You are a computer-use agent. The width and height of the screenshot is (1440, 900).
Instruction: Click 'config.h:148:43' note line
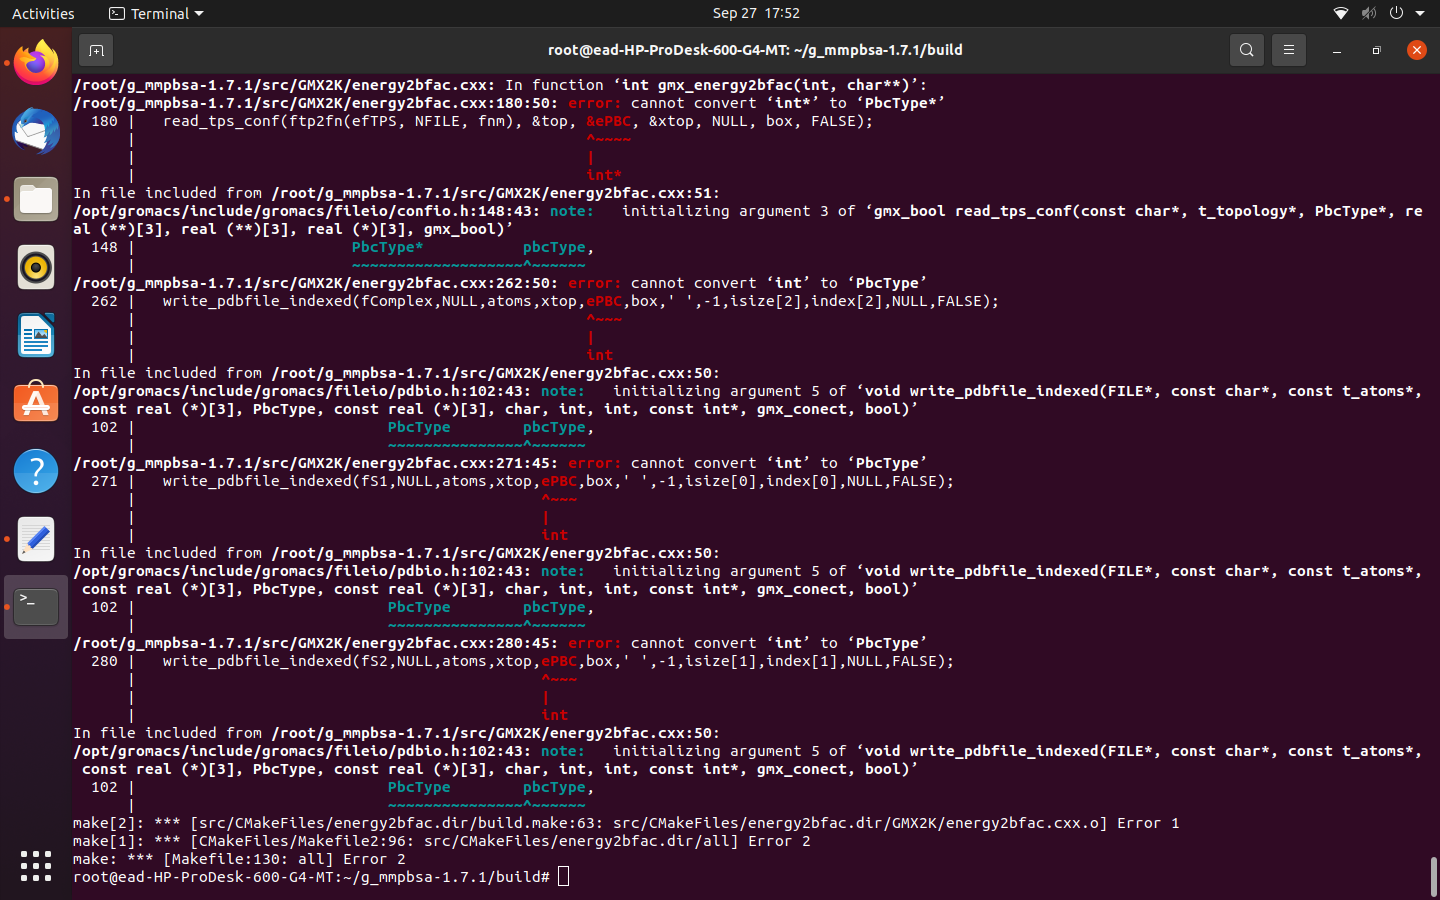(x=747, y=220)
